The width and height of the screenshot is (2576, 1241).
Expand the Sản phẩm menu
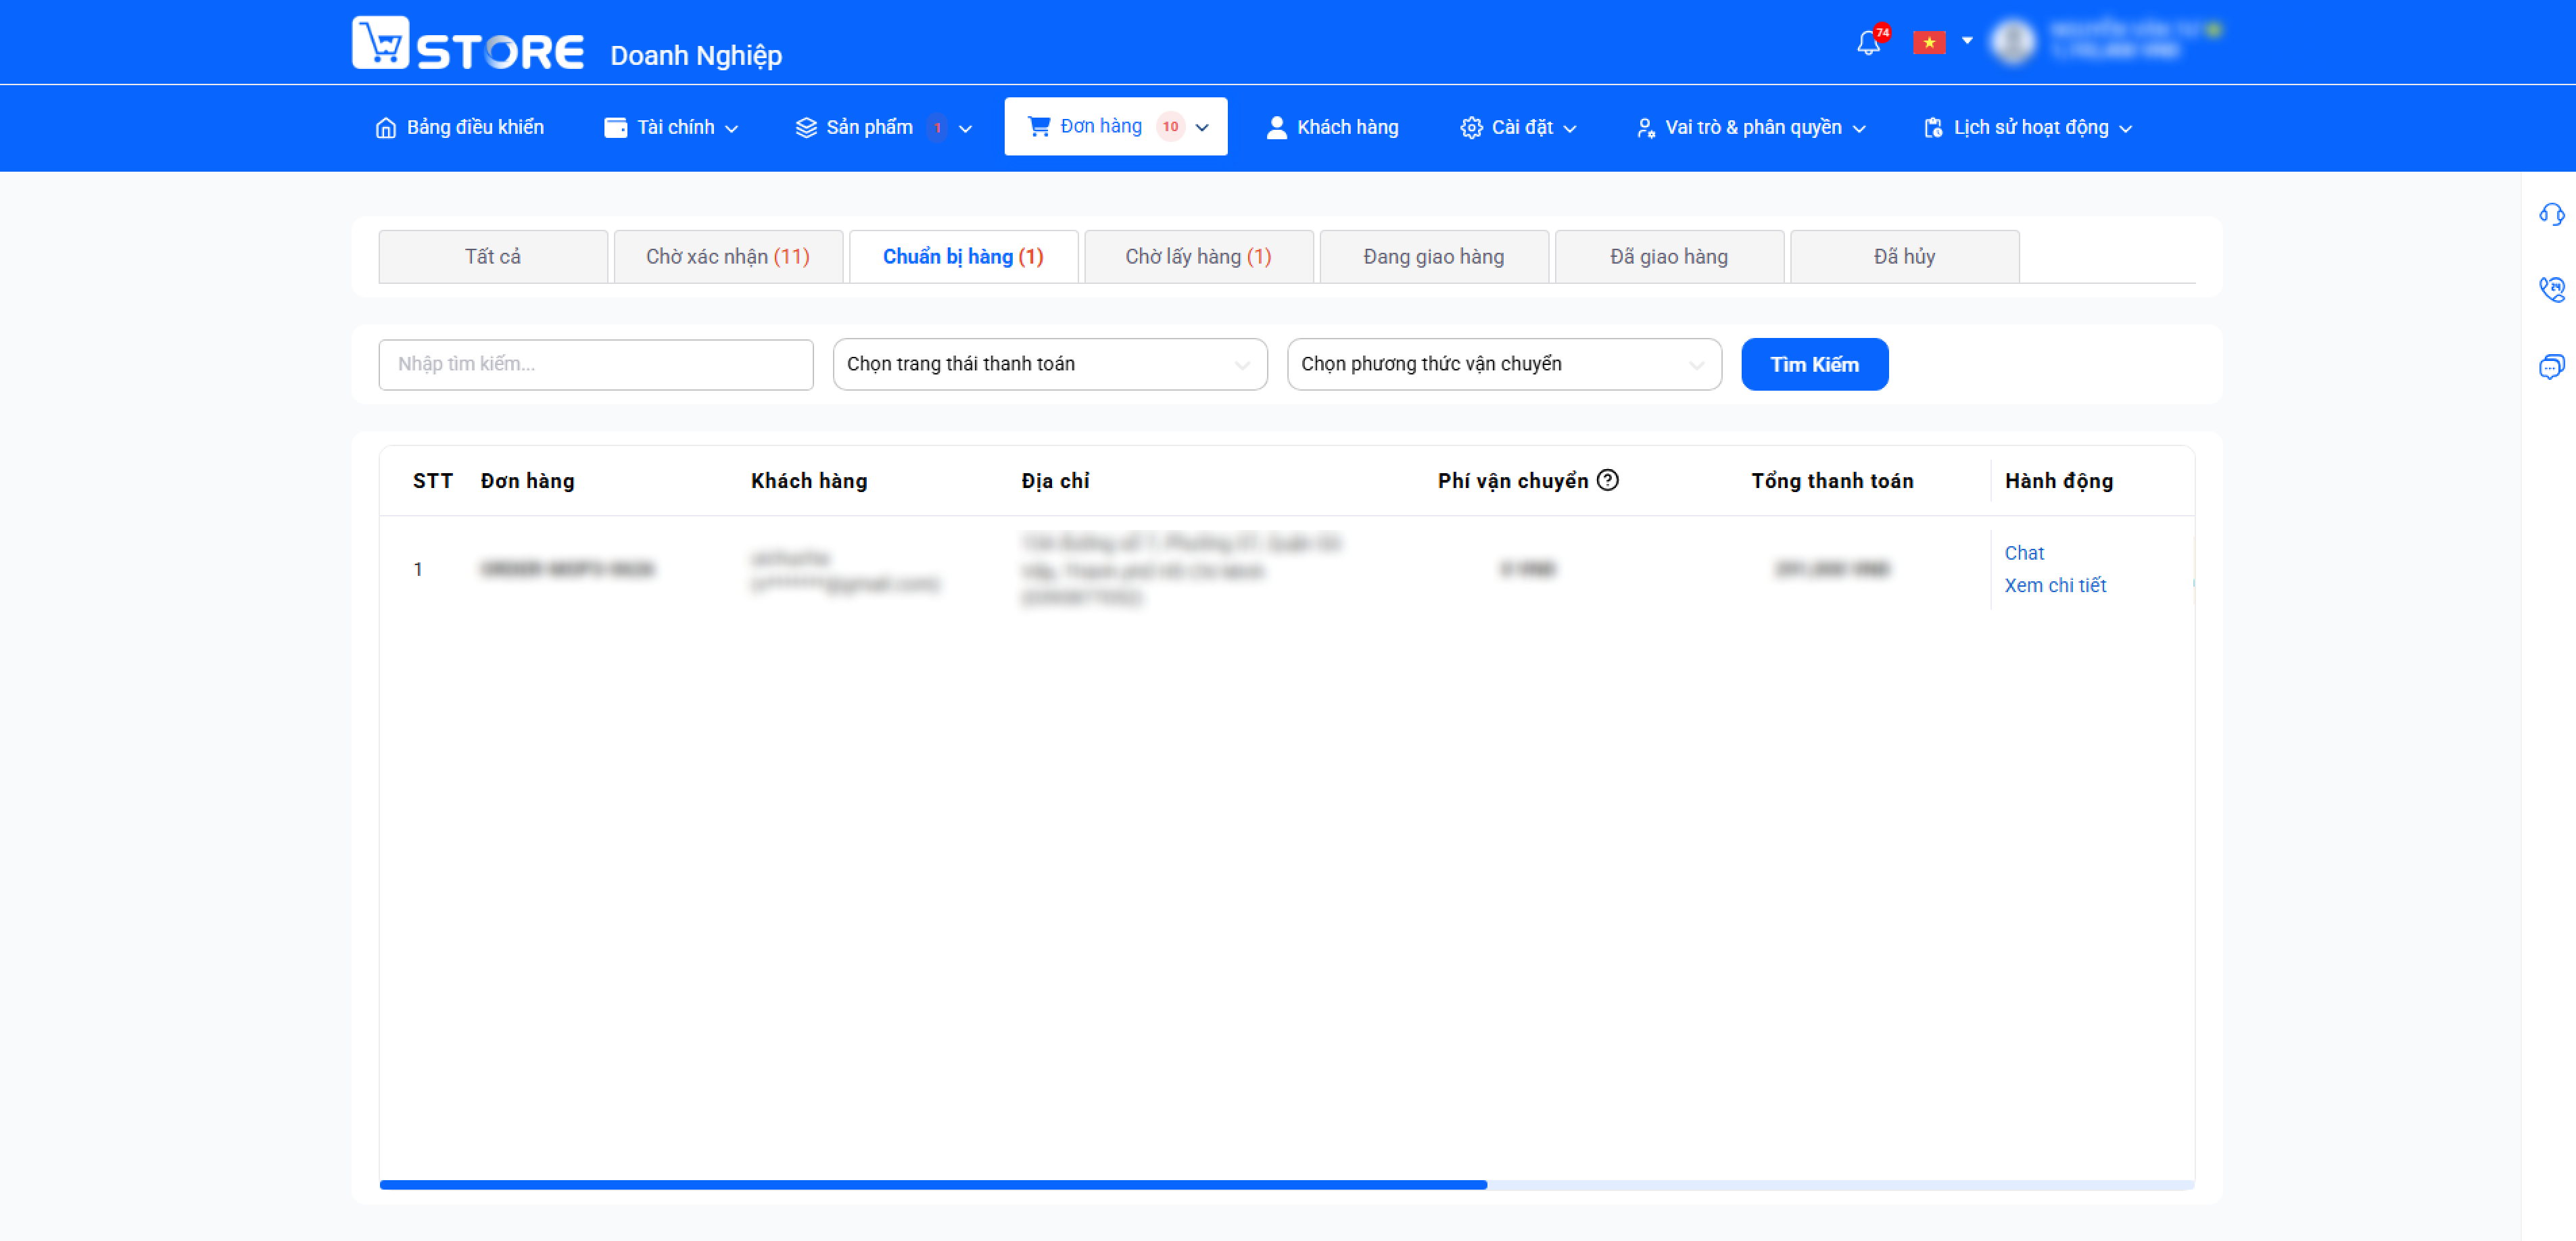(x=884, y=127)
